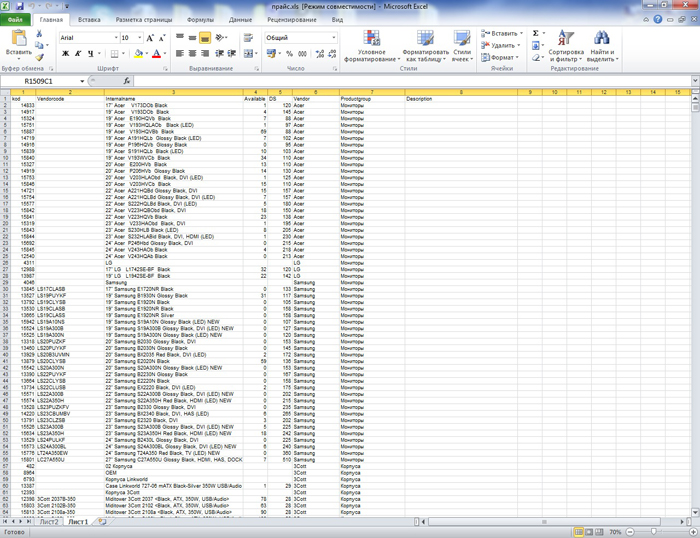The height and width of the screenshot is (538, 700).
Task: Center text horizontally
Action: tap(192, 54)
